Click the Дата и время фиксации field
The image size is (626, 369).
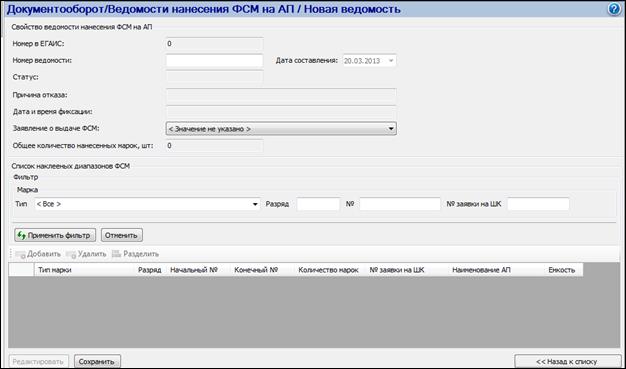click(281, 112)
